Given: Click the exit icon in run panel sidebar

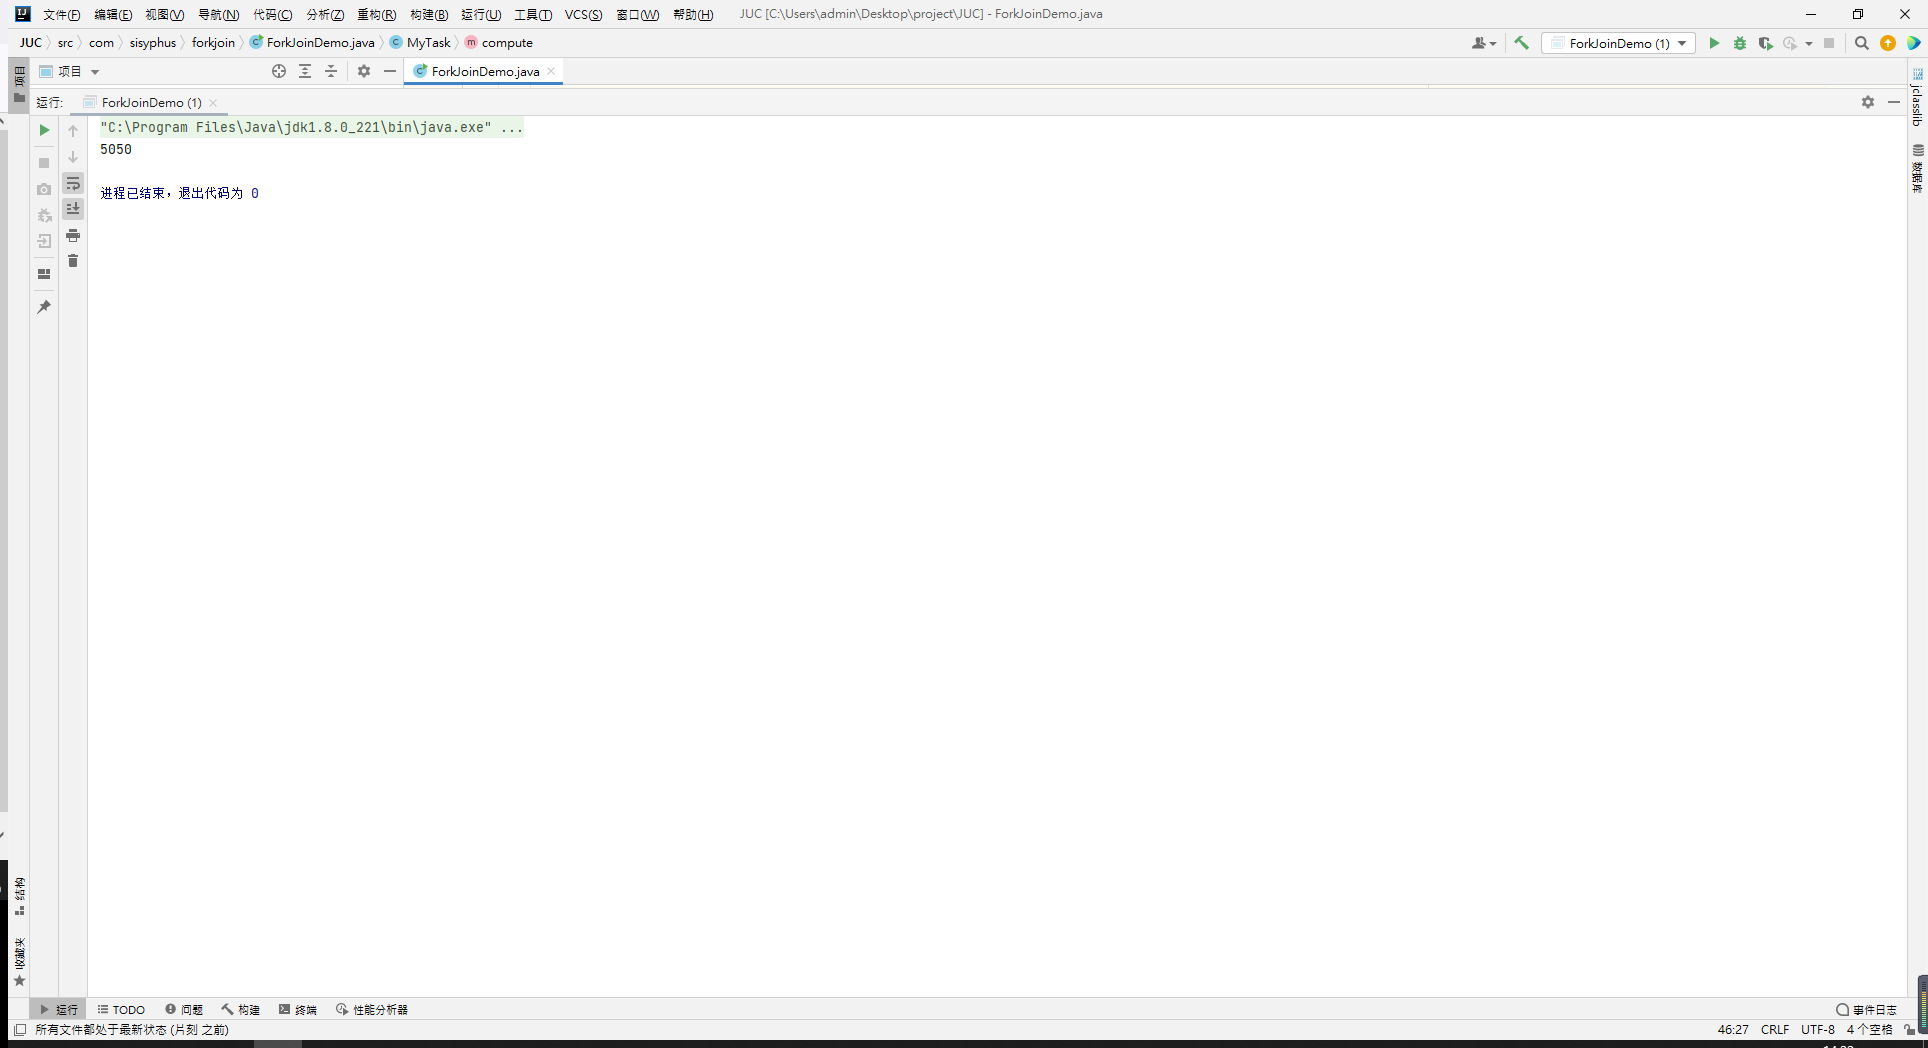Looking at the screenshot, I should pos(44,241).
